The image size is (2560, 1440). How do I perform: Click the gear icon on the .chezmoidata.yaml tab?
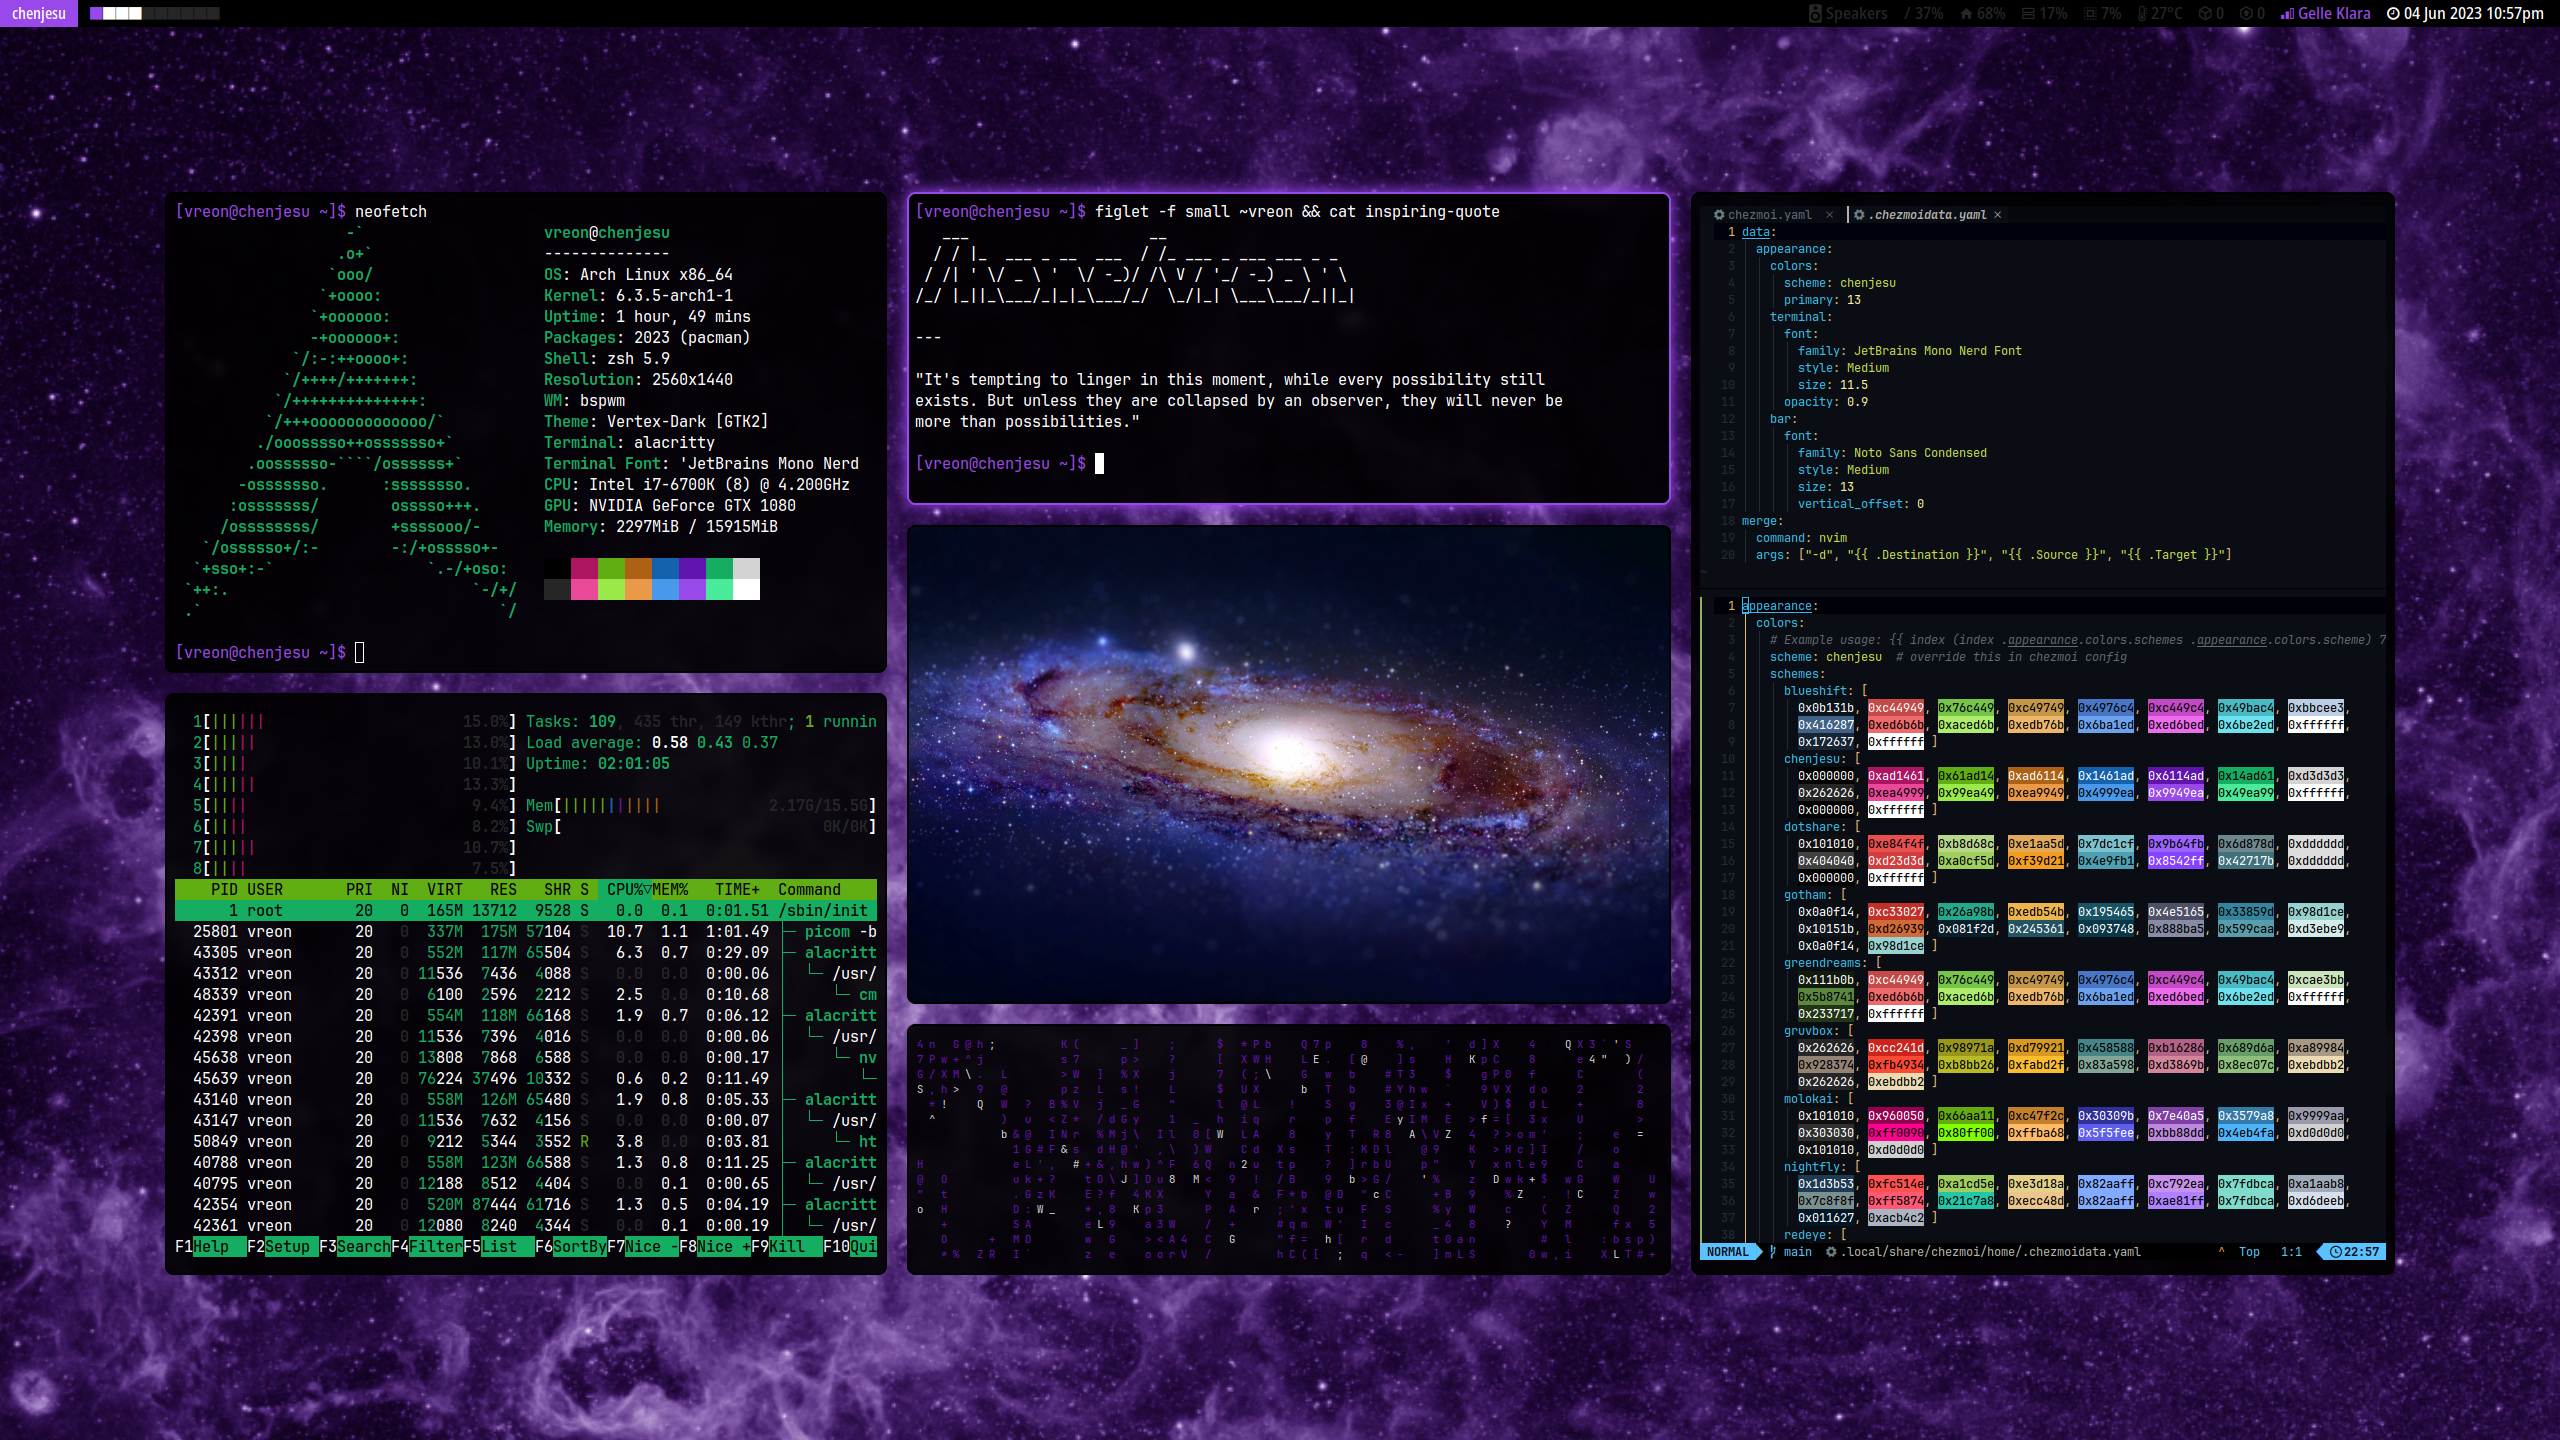(x=1859, y=215)
